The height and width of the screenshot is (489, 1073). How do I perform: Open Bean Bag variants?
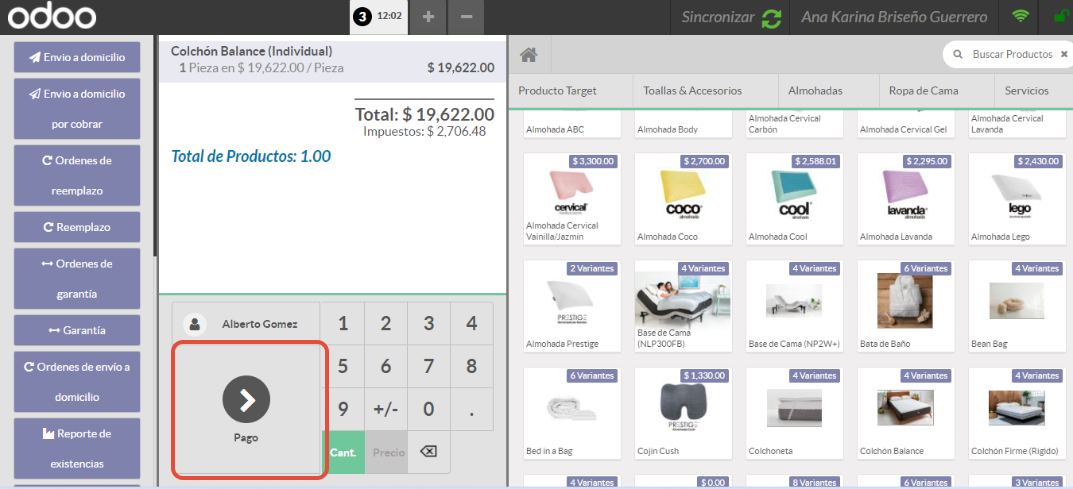coord(1017,306)
